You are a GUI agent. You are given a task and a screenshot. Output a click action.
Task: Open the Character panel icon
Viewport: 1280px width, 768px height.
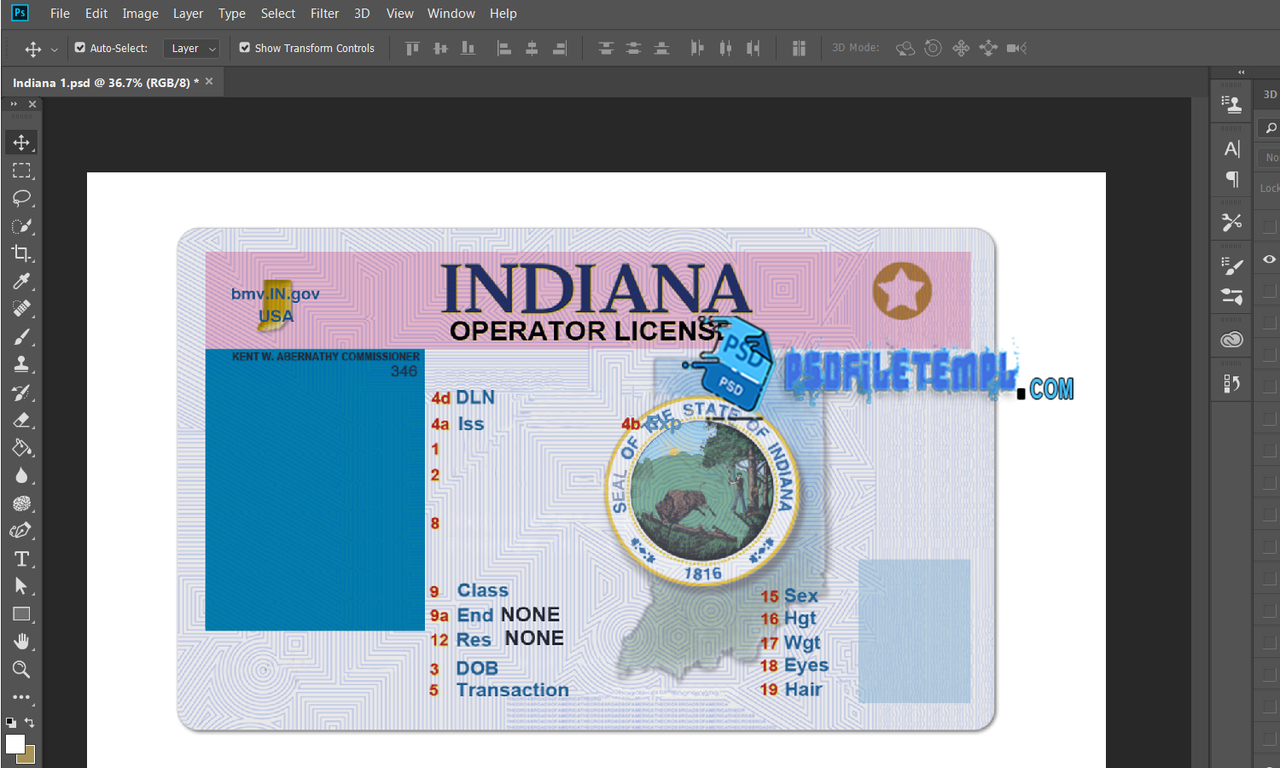(1232, 149)
